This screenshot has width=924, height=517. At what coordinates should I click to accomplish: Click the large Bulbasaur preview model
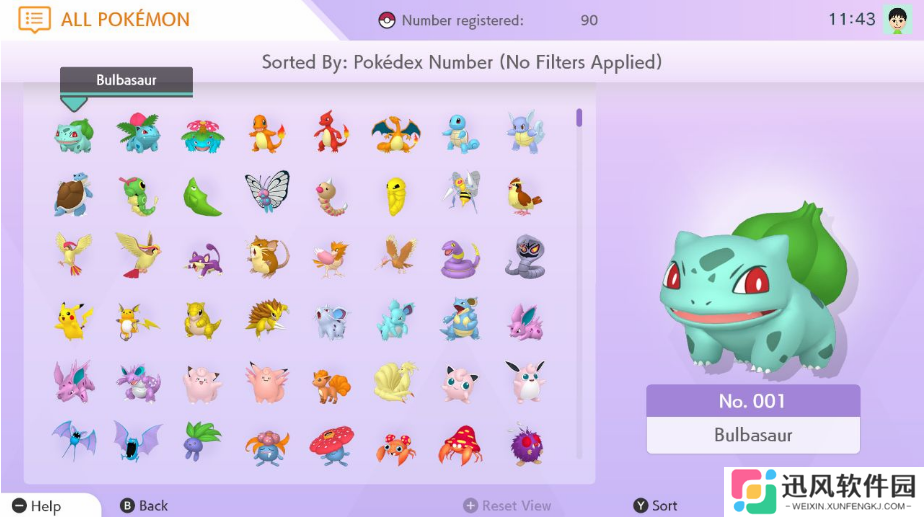point(754,290)
